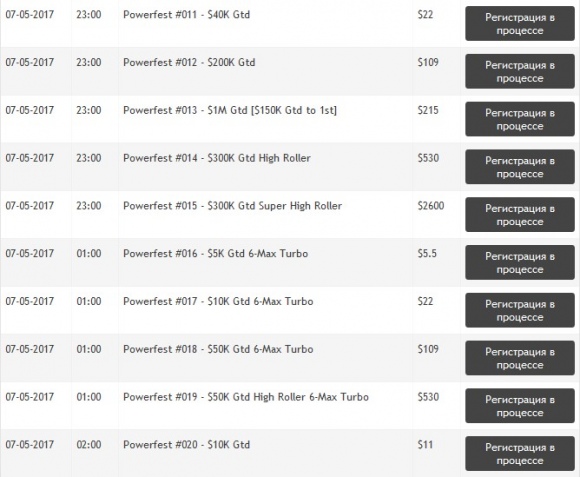Open registration for Powerfest #012 $200K Gtd
The image size is (580, 477).
click(520, 71)
